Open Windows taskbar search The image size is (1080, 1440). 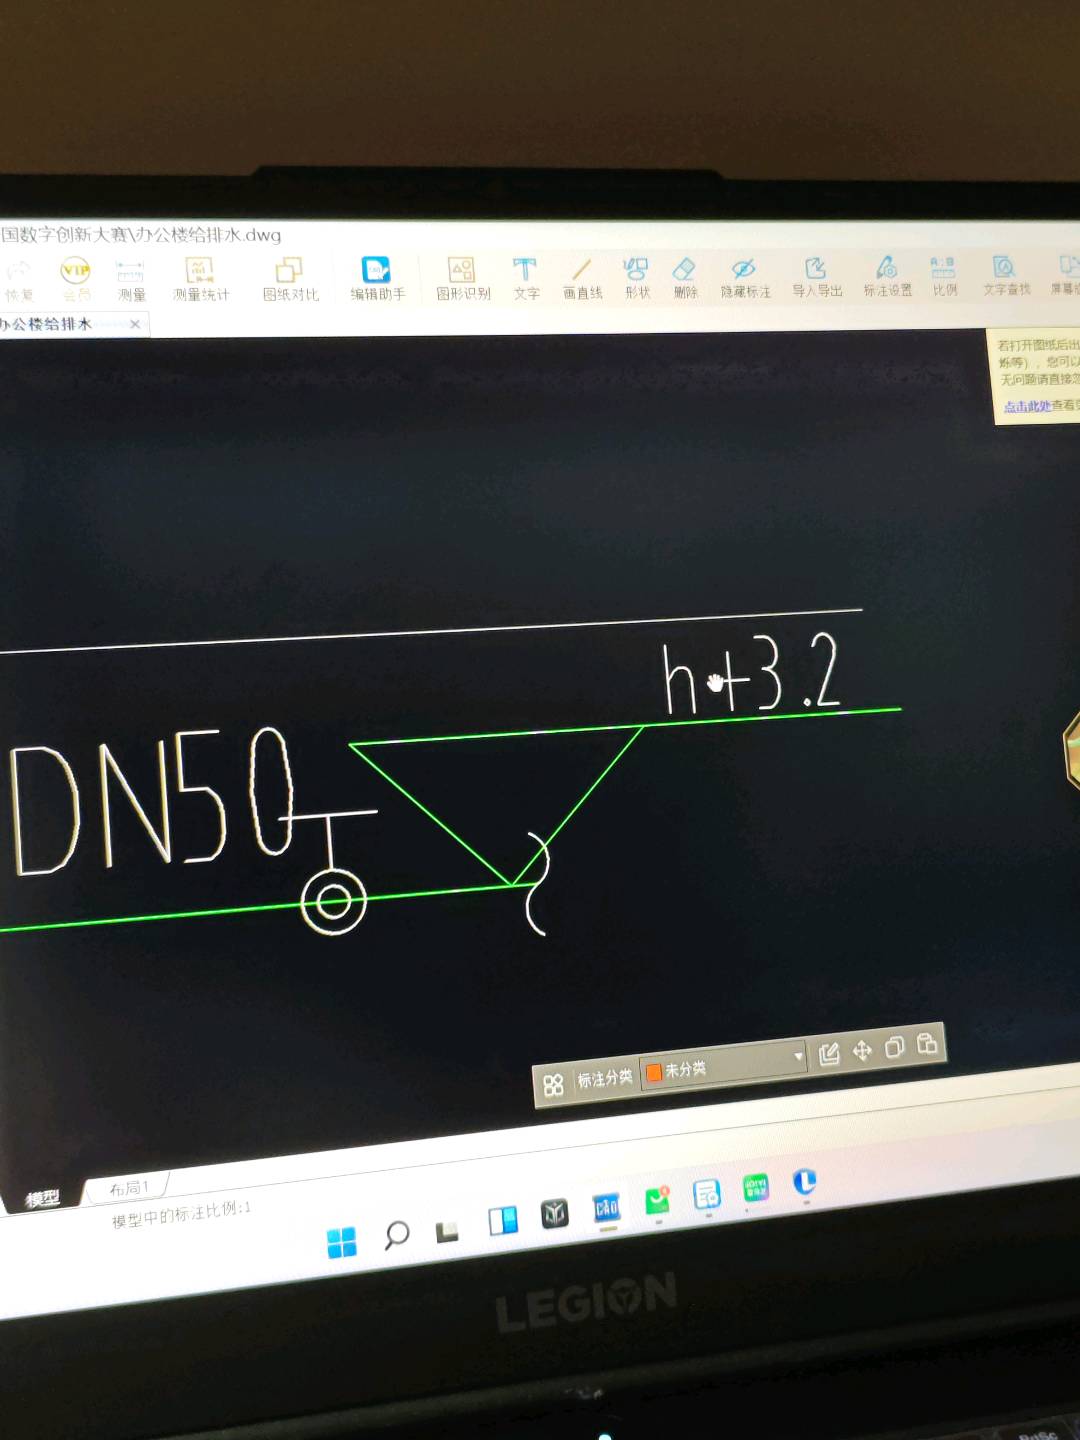click(396, 1235)
